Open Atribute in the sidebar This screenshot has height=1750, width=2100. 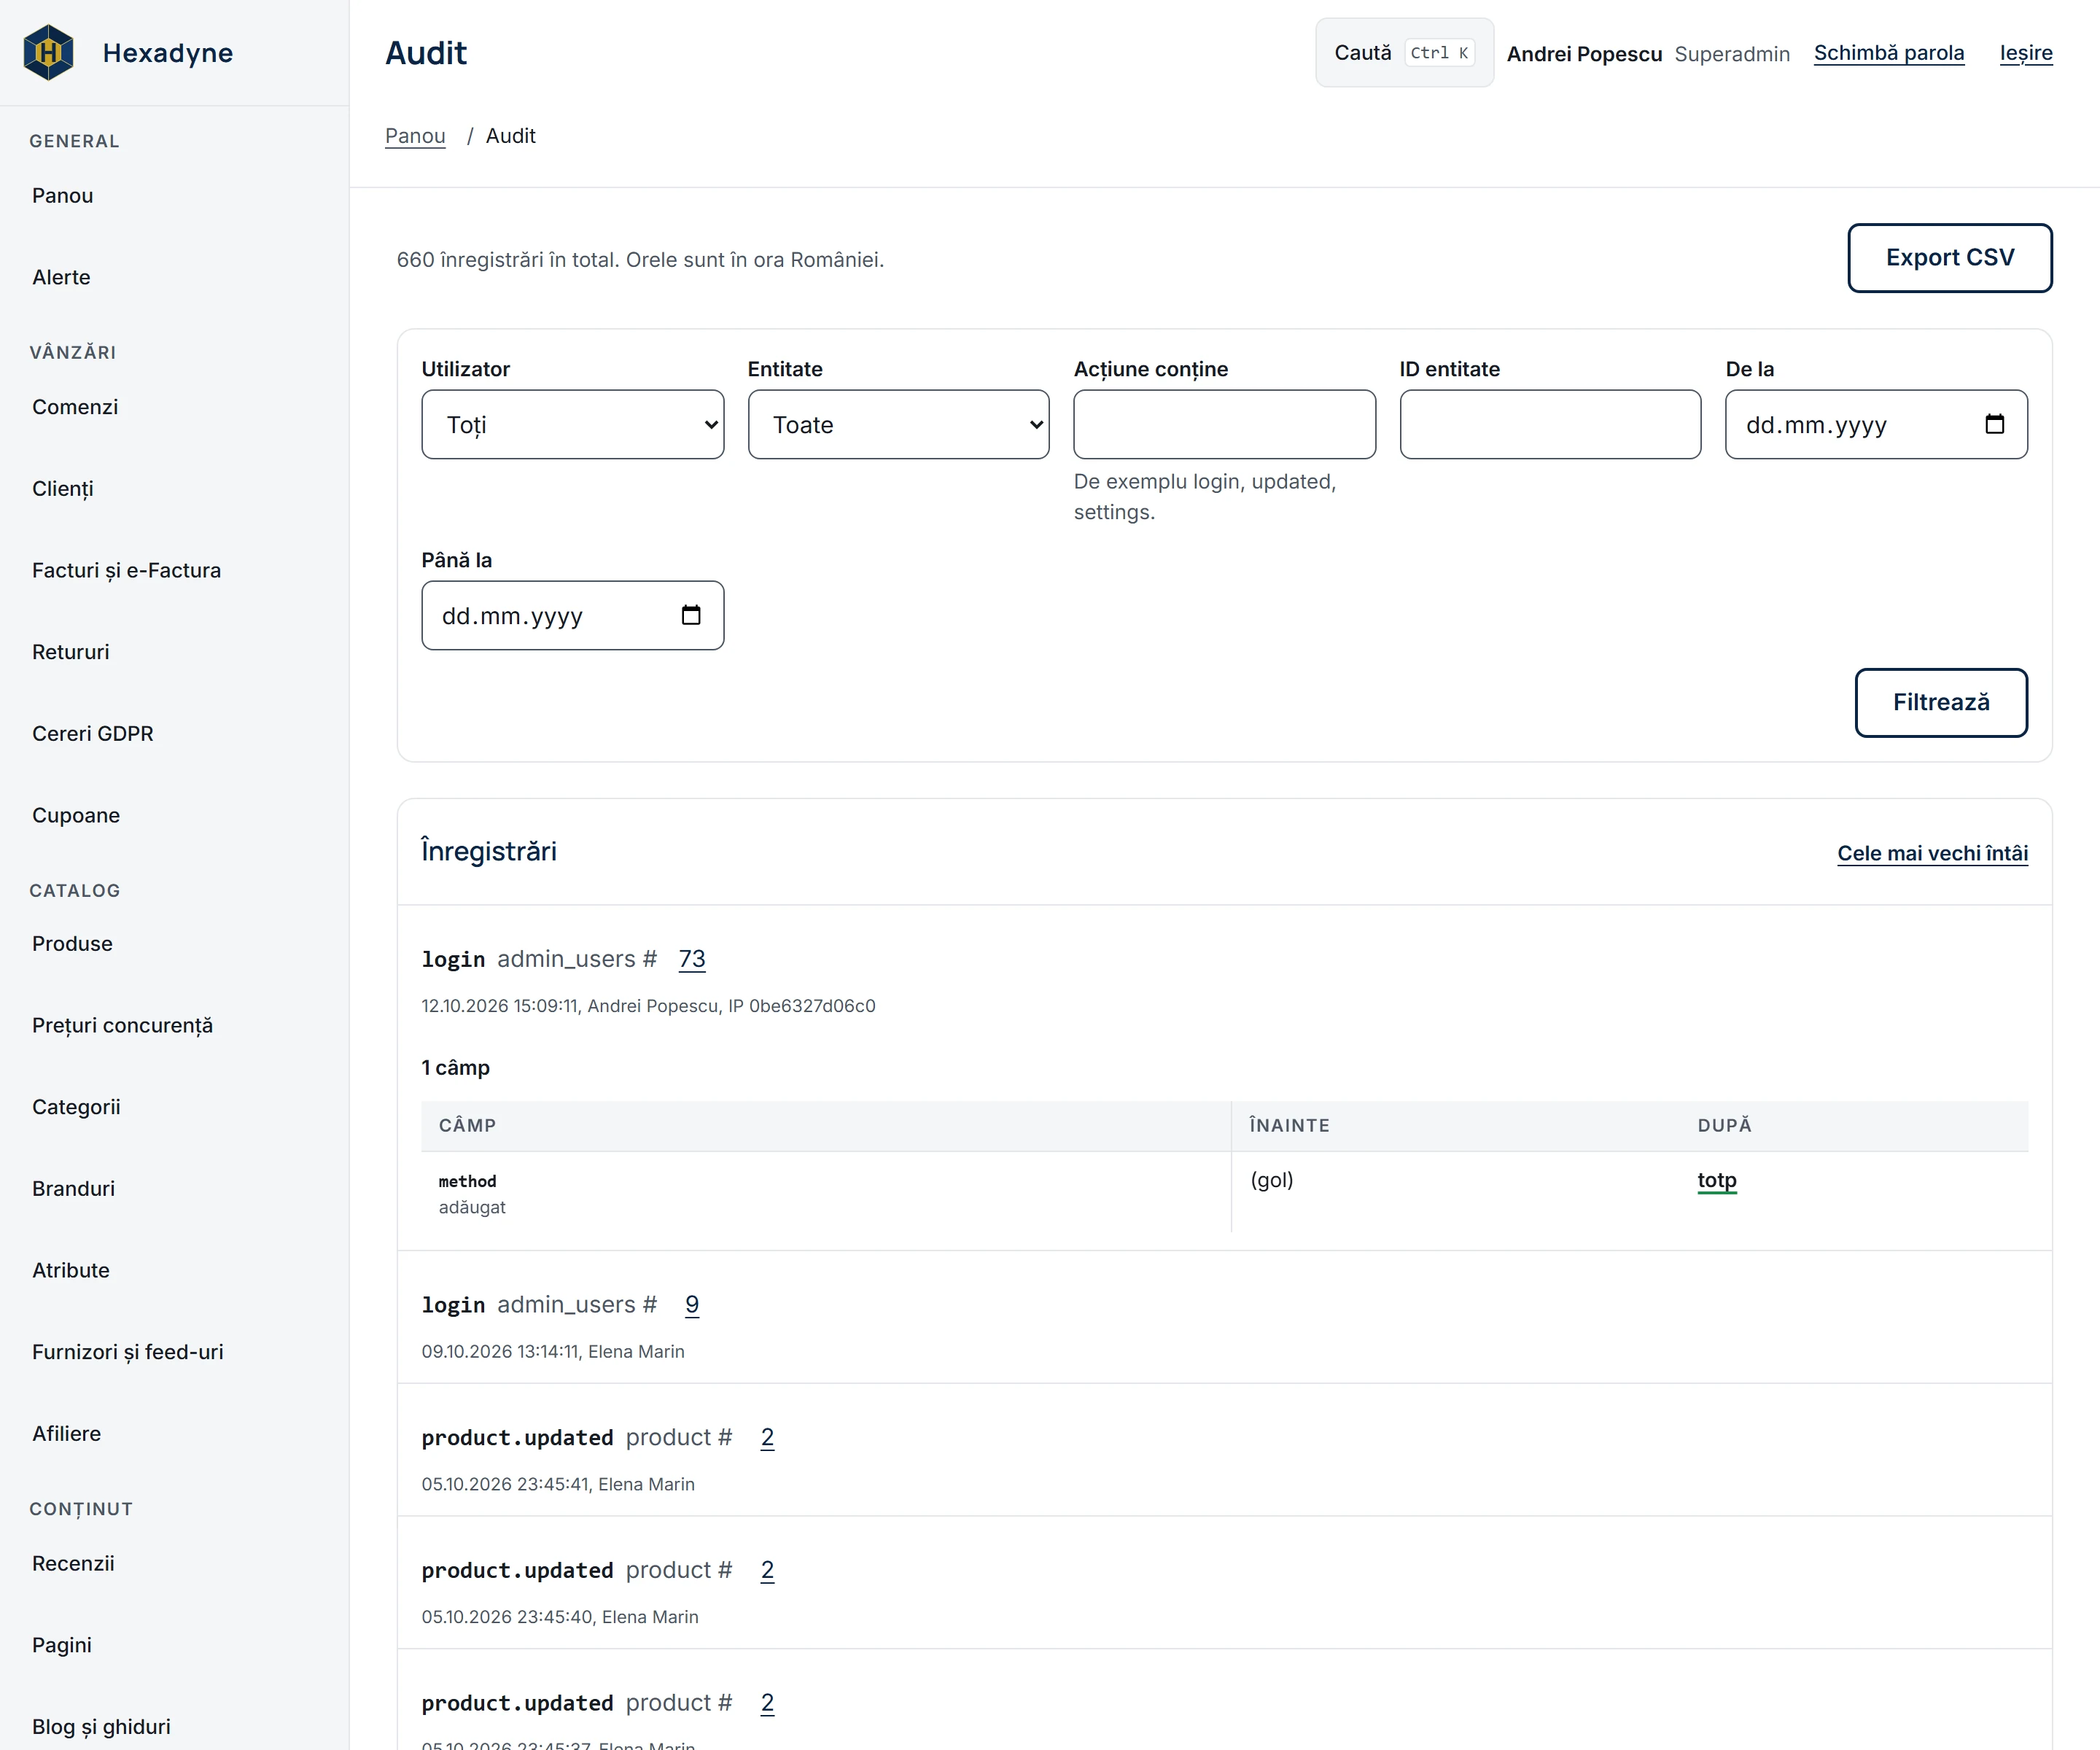pyautogui.click(x=71, y=1270)
